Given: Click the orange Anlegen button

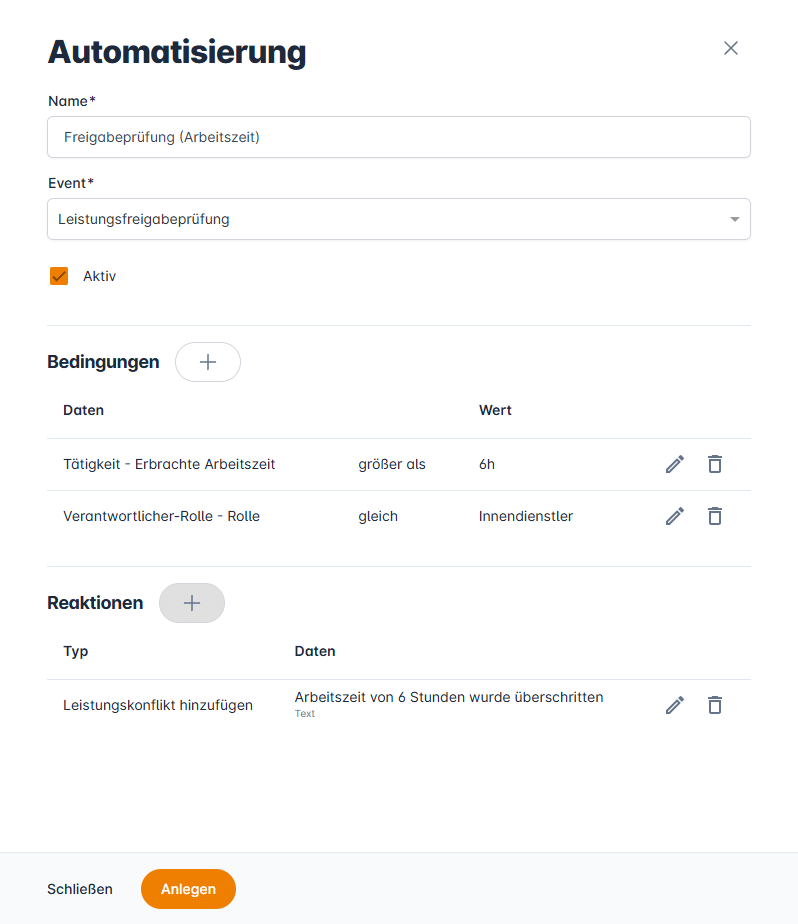Looking at the screenshot, I should (188, 889).
